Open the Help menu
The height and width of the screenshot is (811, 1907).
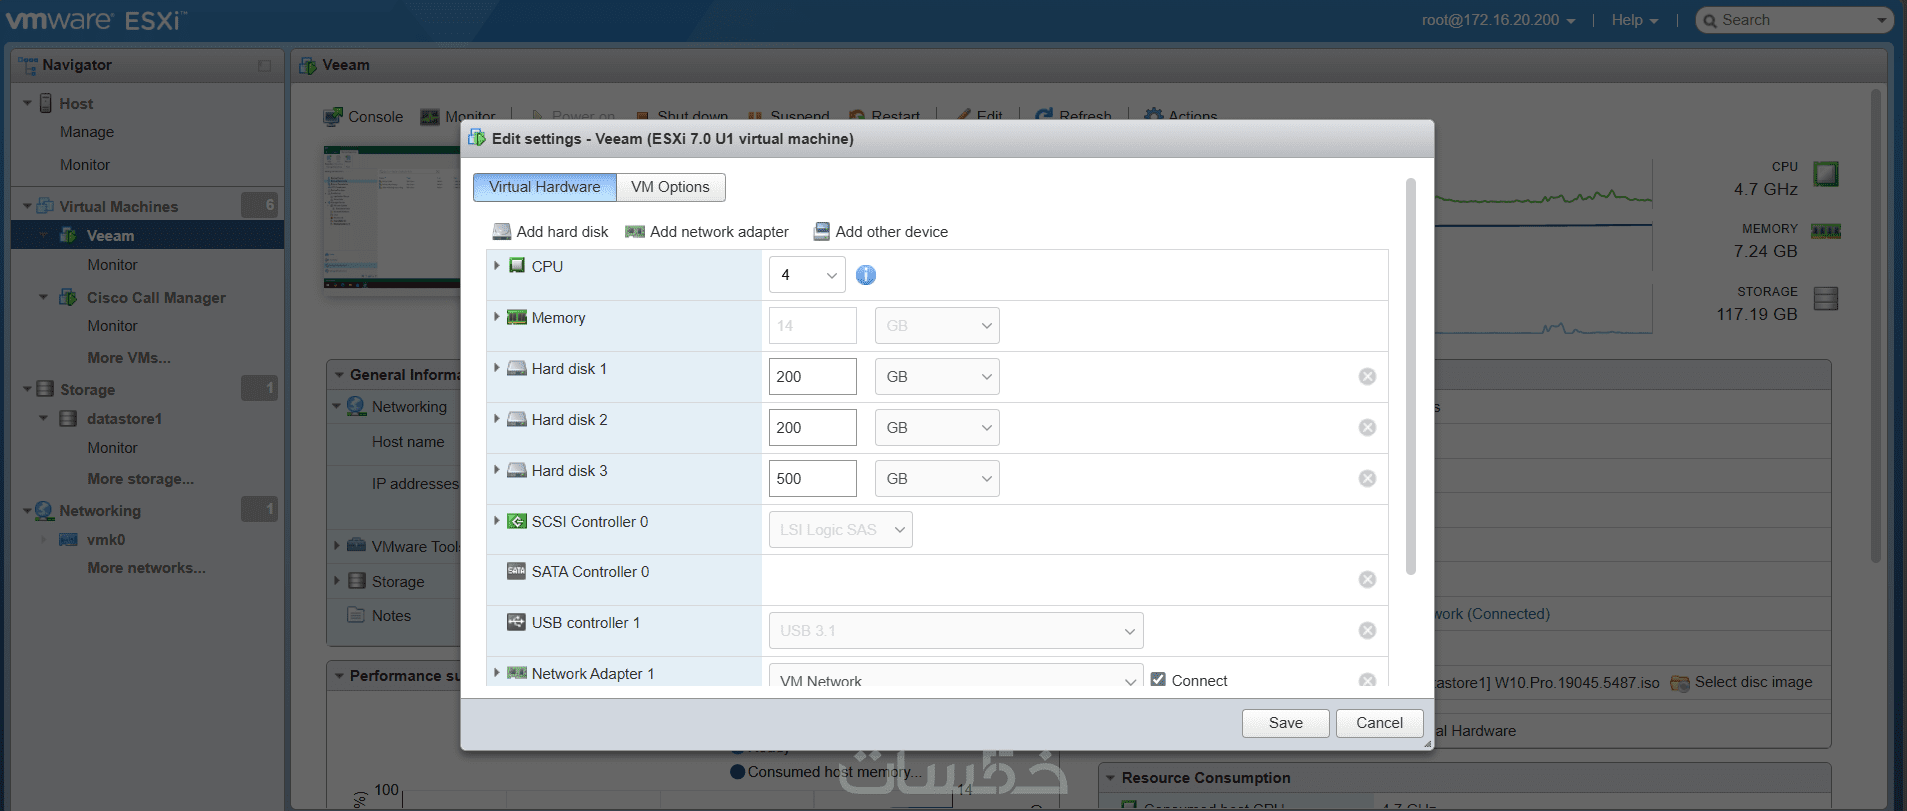(x=1634, y=20)
